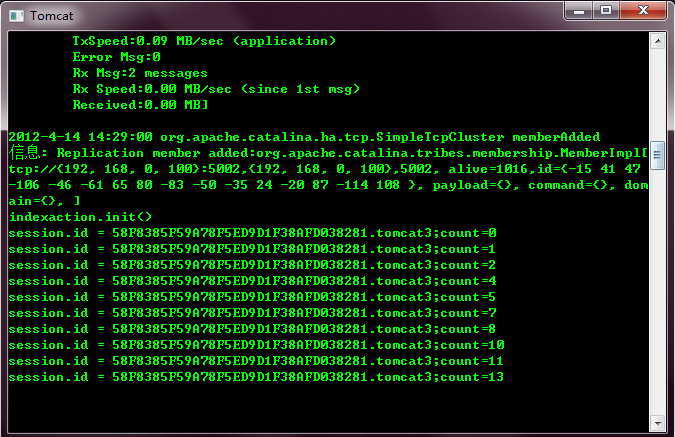Click scrollbar track below the thumb
This screenshot has width=675, height=437.
[657, 293]
